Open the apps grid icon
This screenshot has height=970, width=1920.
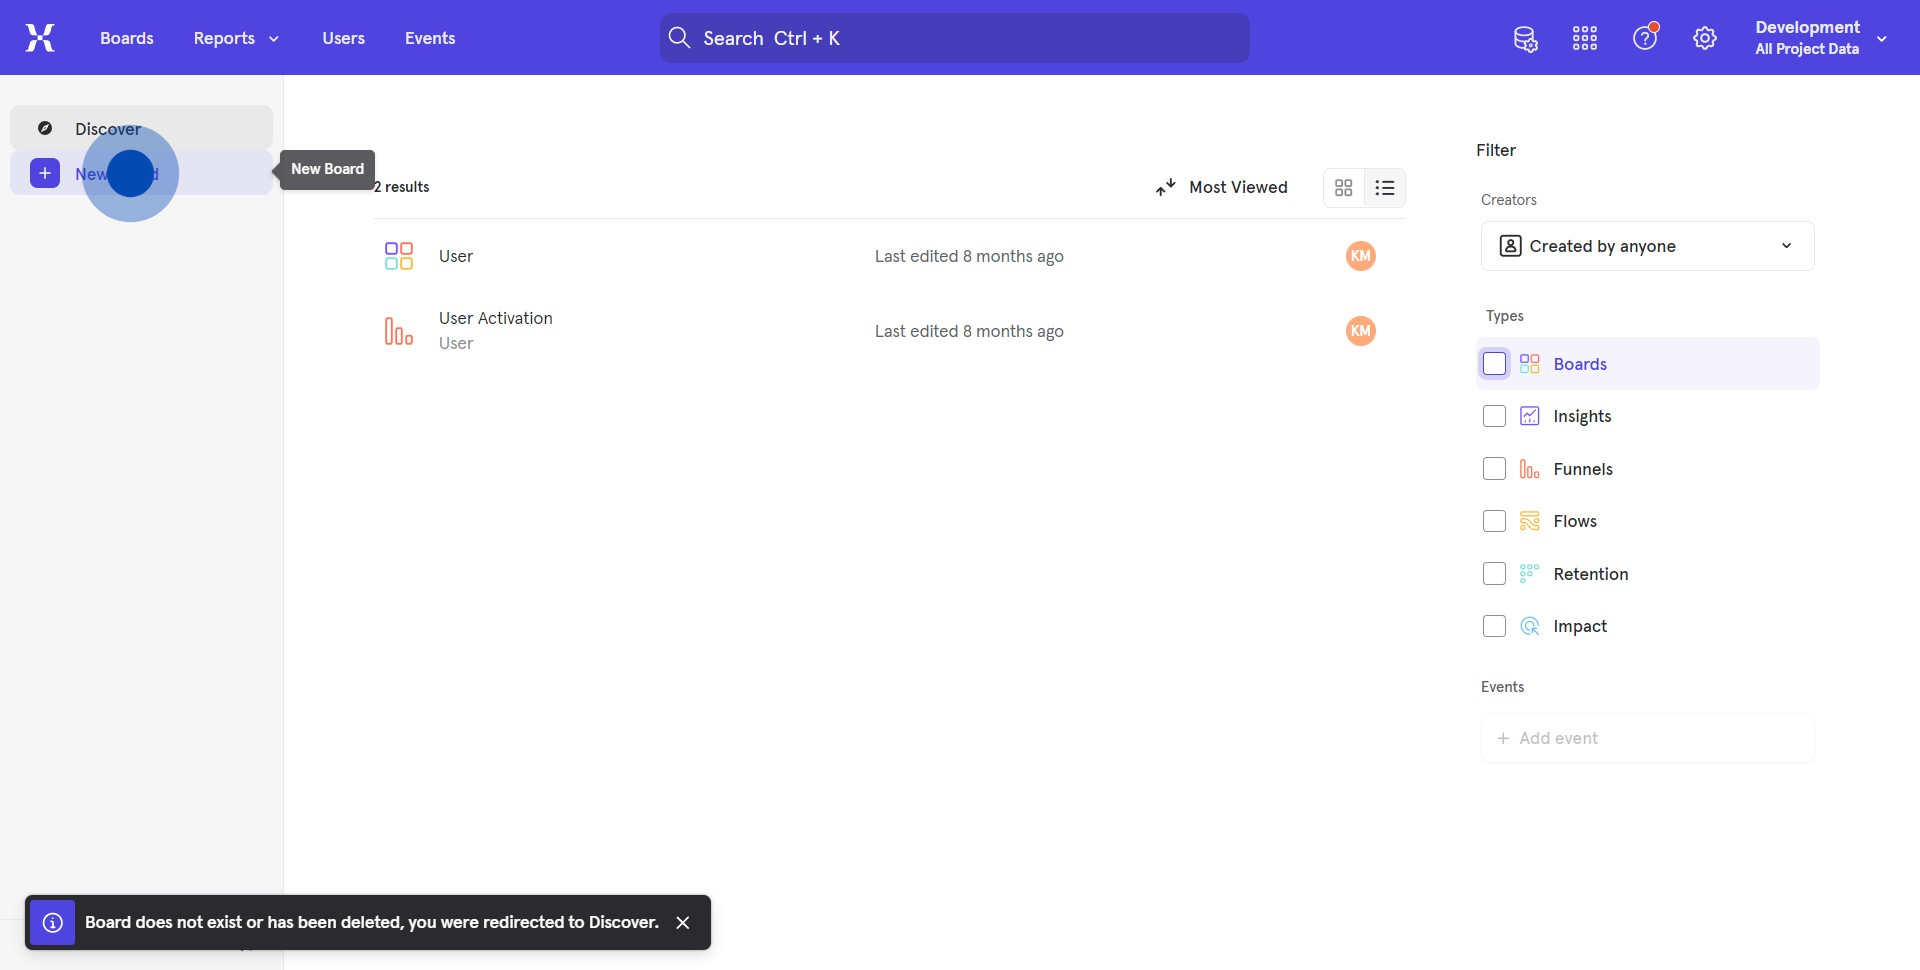[x=1585, y=39]
